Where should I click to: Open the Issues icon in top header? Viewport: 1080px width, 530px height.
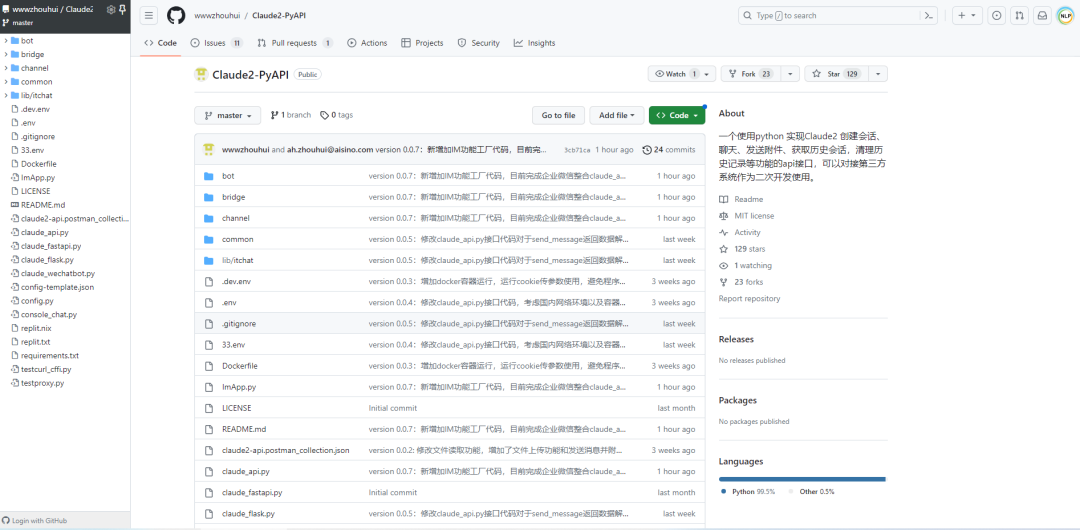[x=996, y=15]
